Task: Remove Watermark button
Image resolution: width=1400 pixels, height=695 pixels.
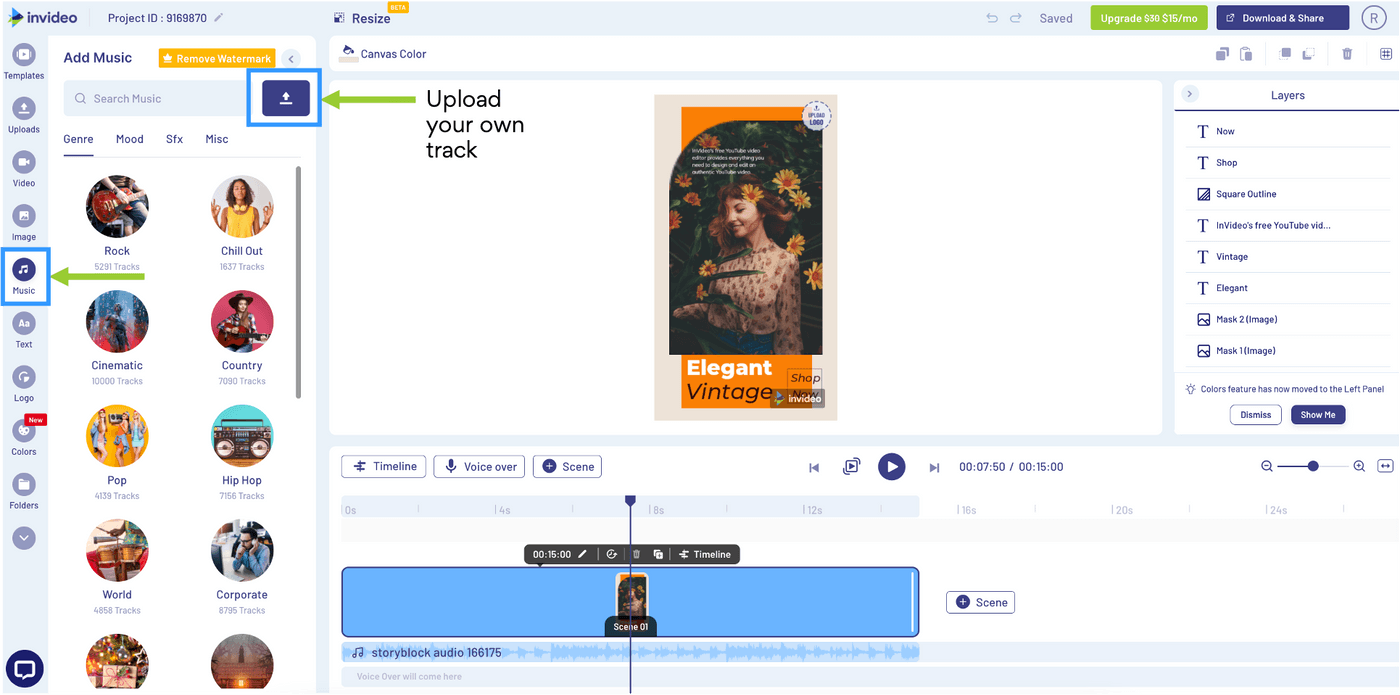Action: pyautogui.click(x=217, y=58)
